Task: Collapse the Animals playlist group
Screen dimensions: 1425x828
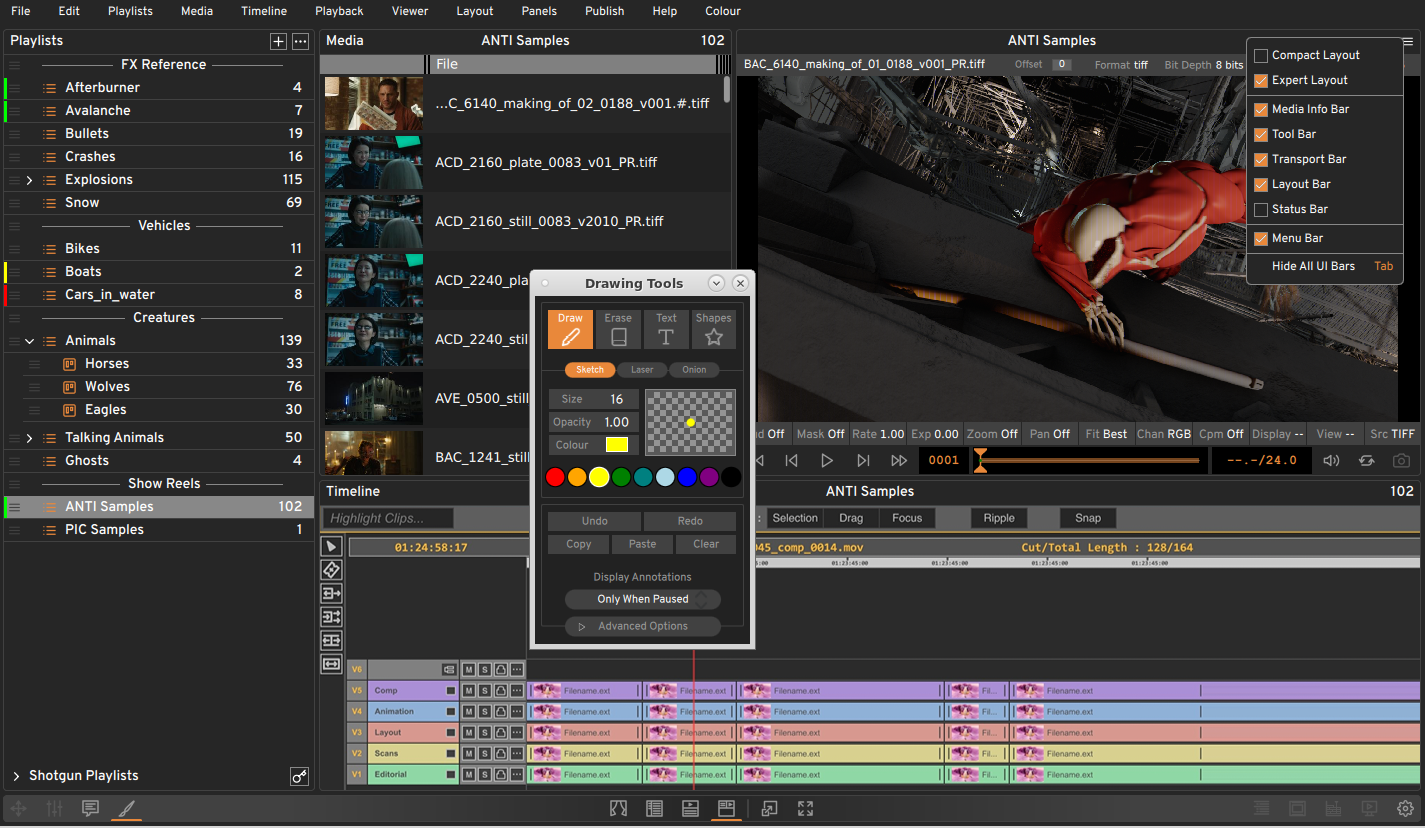Action: (x=28, y=340)
